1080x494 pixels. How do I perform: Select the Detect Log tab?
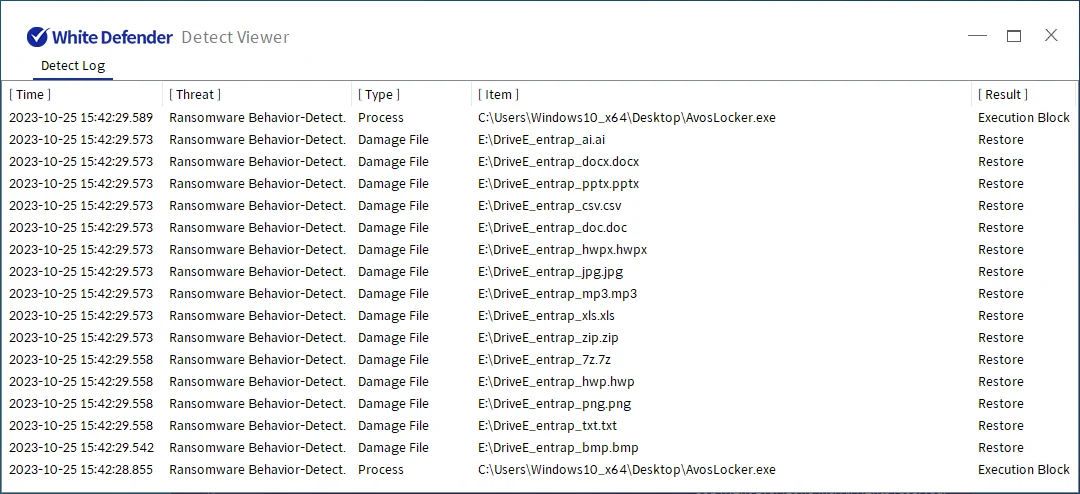(72, 66)
